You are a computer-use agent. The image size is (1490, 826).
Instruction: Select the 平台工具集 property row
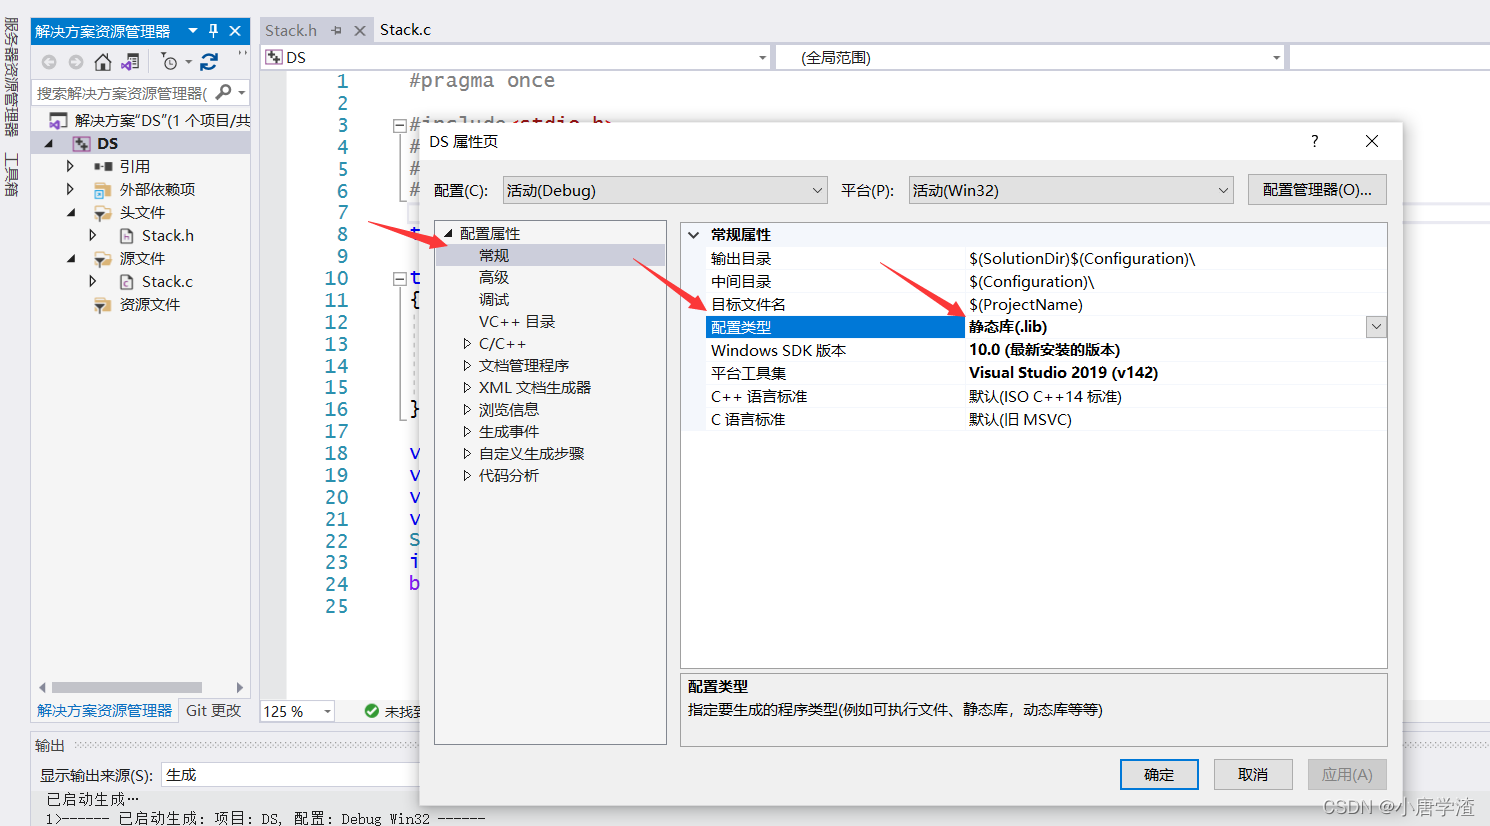pyautogui.click(x=1046, y=373)
